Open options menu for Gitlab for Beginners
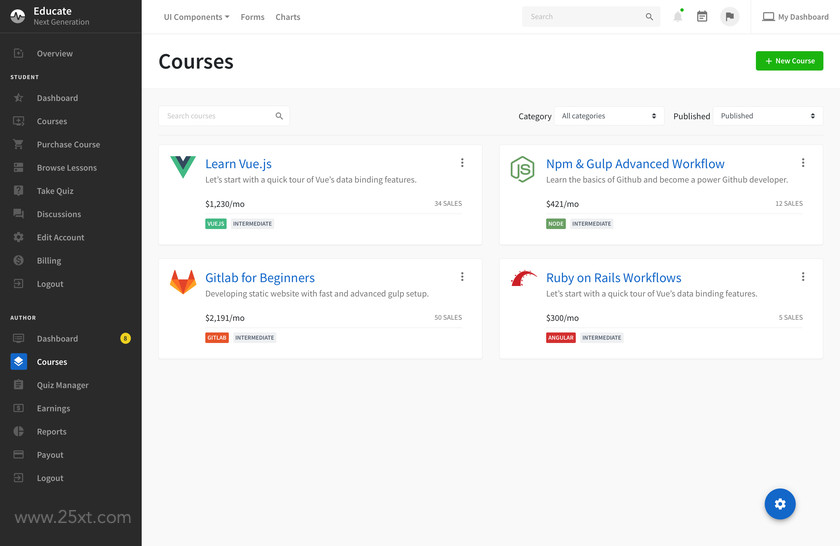The height and width of the screenshot is (546, 840). point(462,277)
